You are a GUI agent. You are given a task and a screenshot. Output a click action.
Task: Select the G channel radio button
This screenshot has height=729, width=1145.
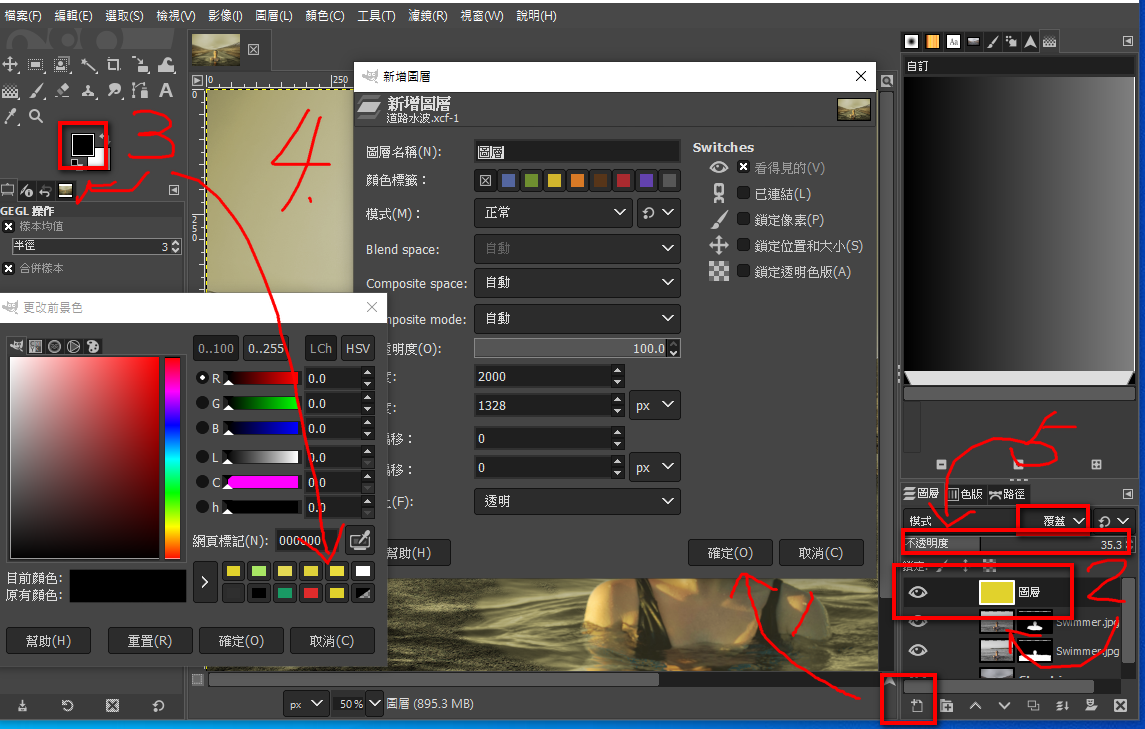coord(204,404)
